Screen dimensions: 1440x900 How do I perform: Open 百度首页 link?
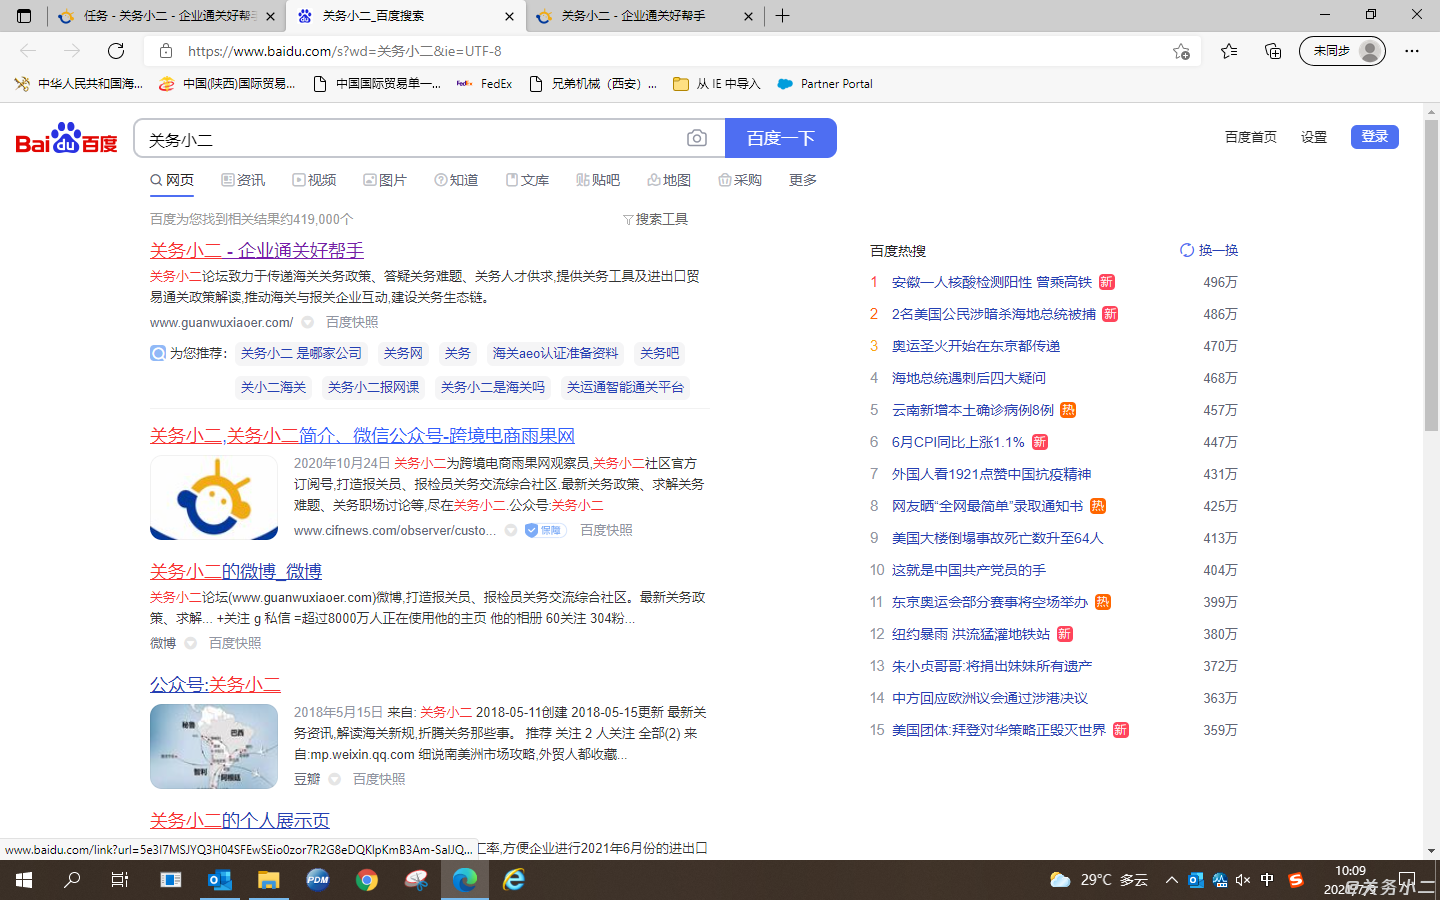coord(1251,137)
